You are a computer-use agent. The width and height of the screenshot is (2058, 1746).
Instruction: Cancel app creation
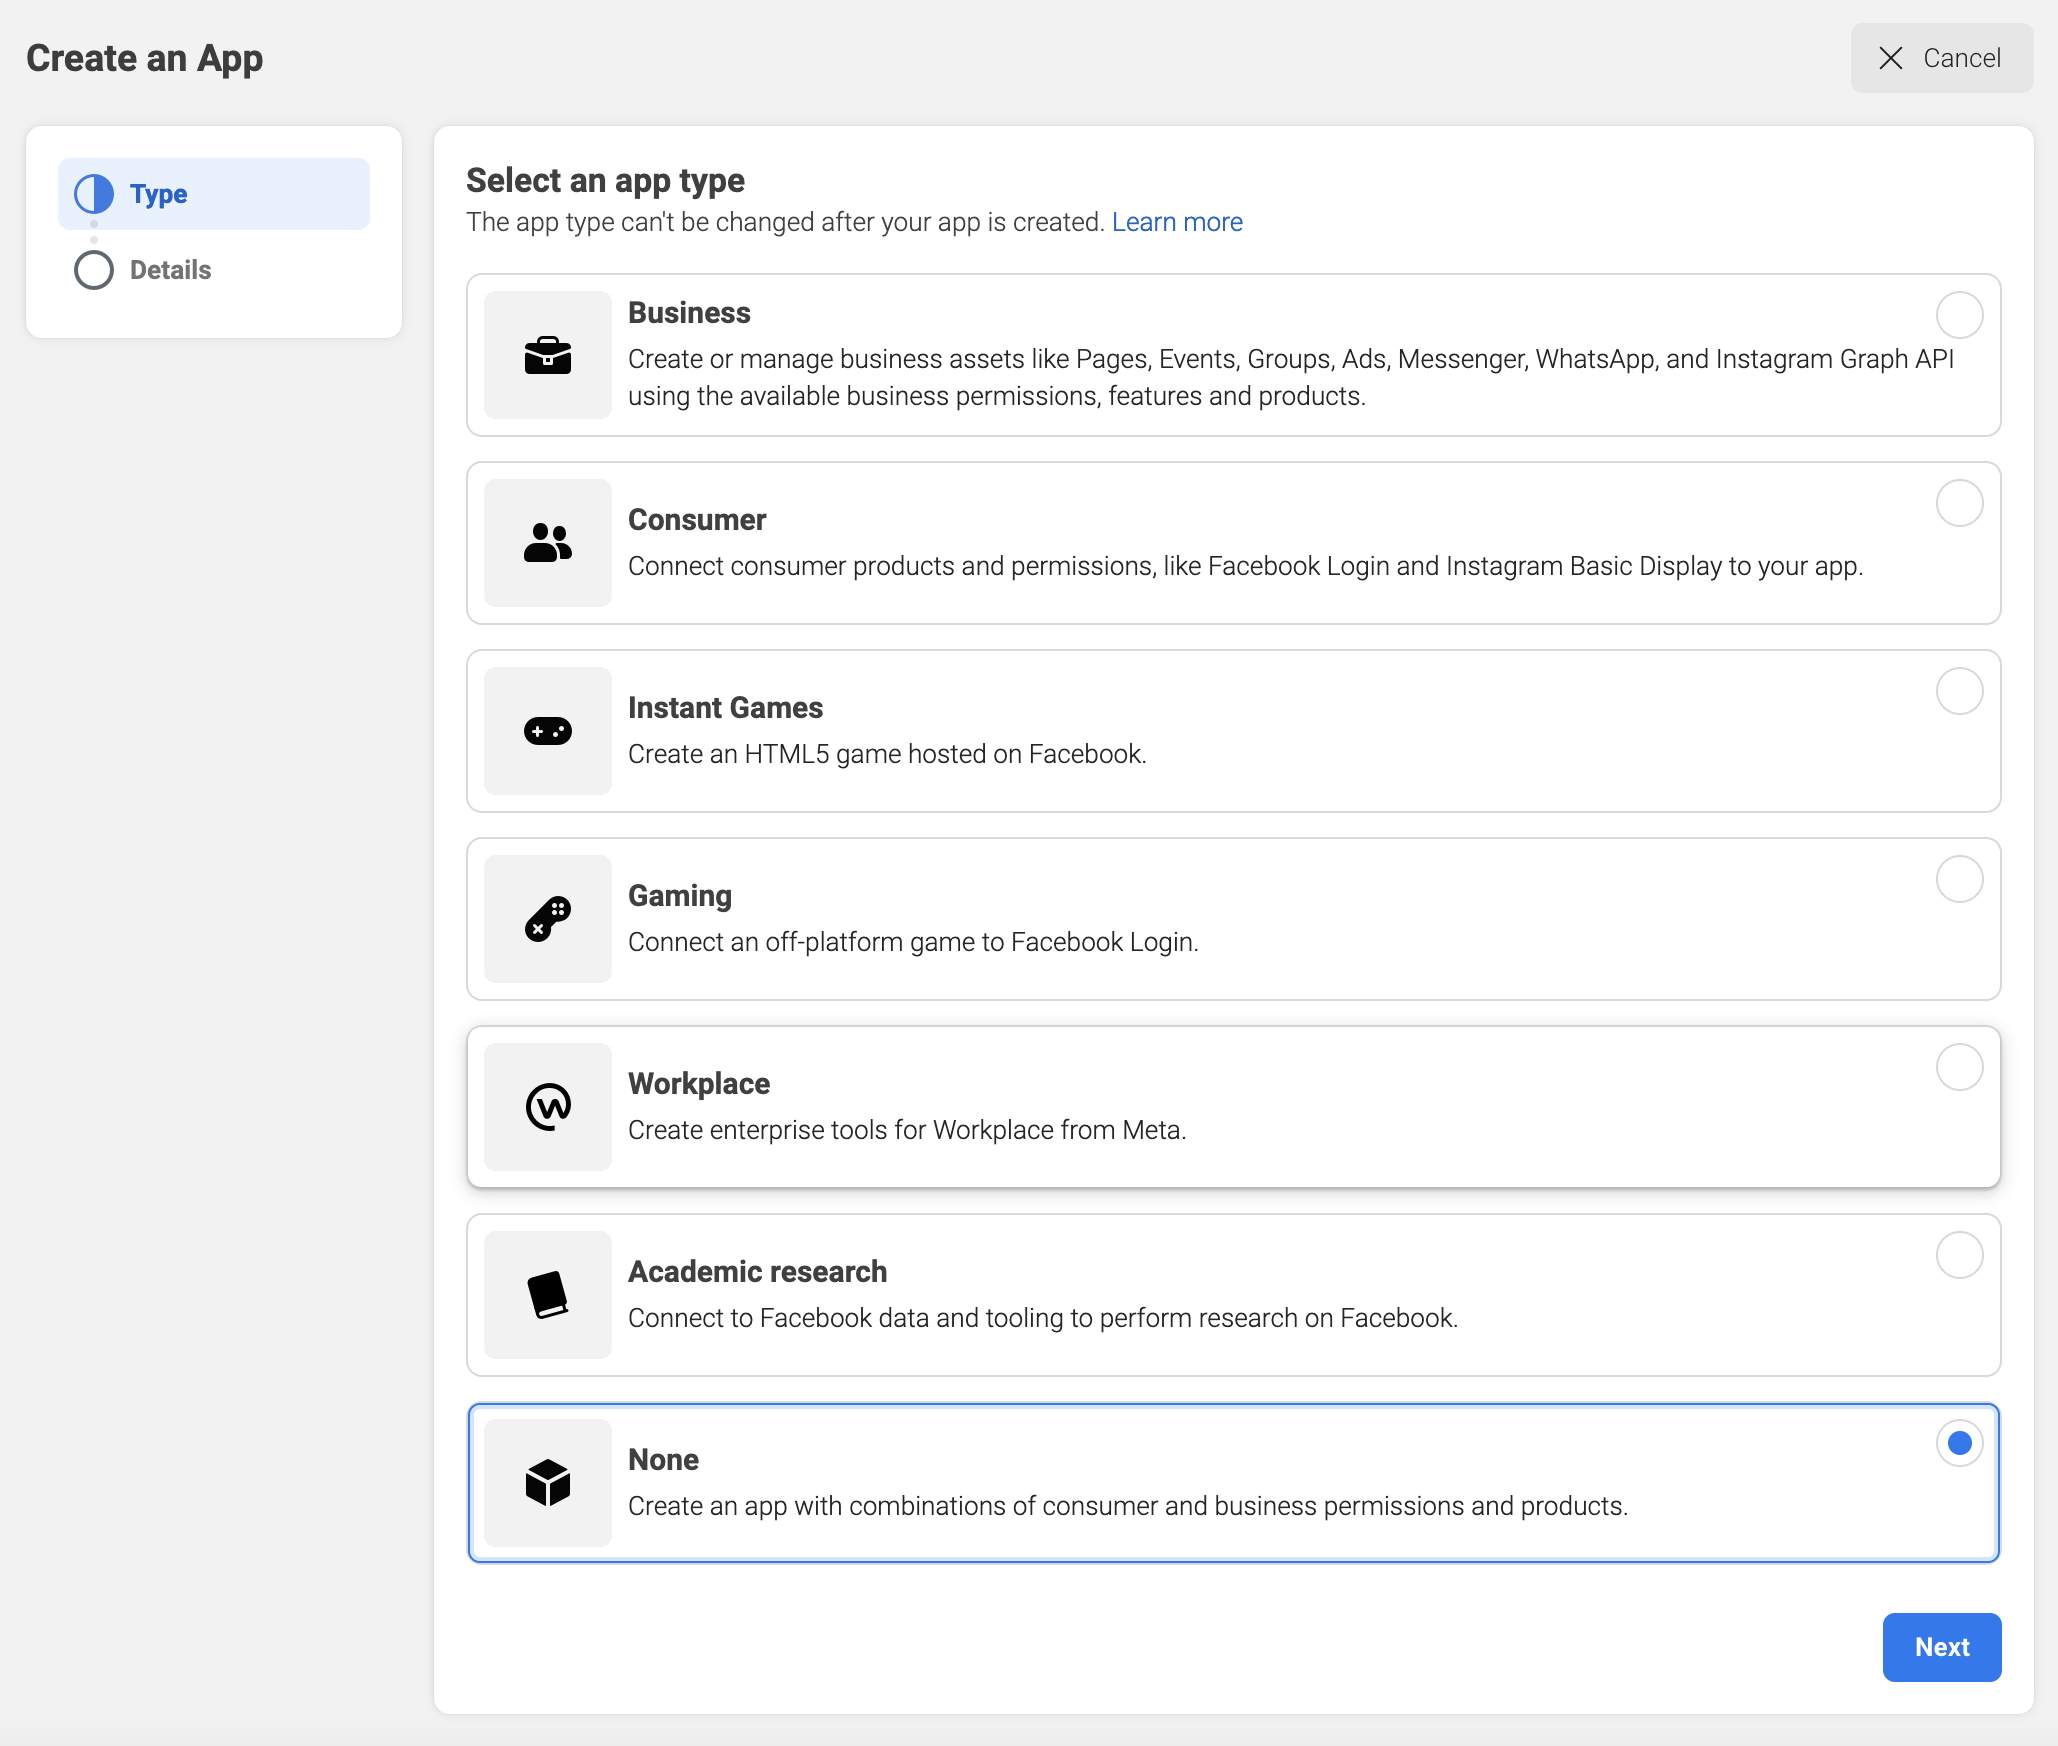[x=1940, y=58]
